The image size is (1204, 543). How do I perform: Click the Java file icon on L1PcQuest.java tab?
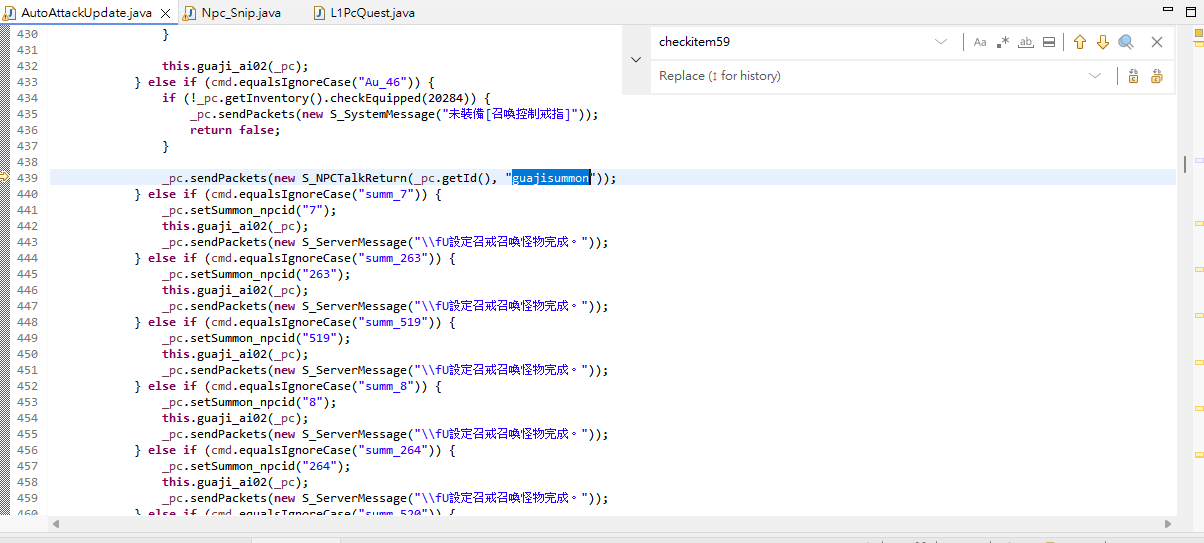(320, 13)
